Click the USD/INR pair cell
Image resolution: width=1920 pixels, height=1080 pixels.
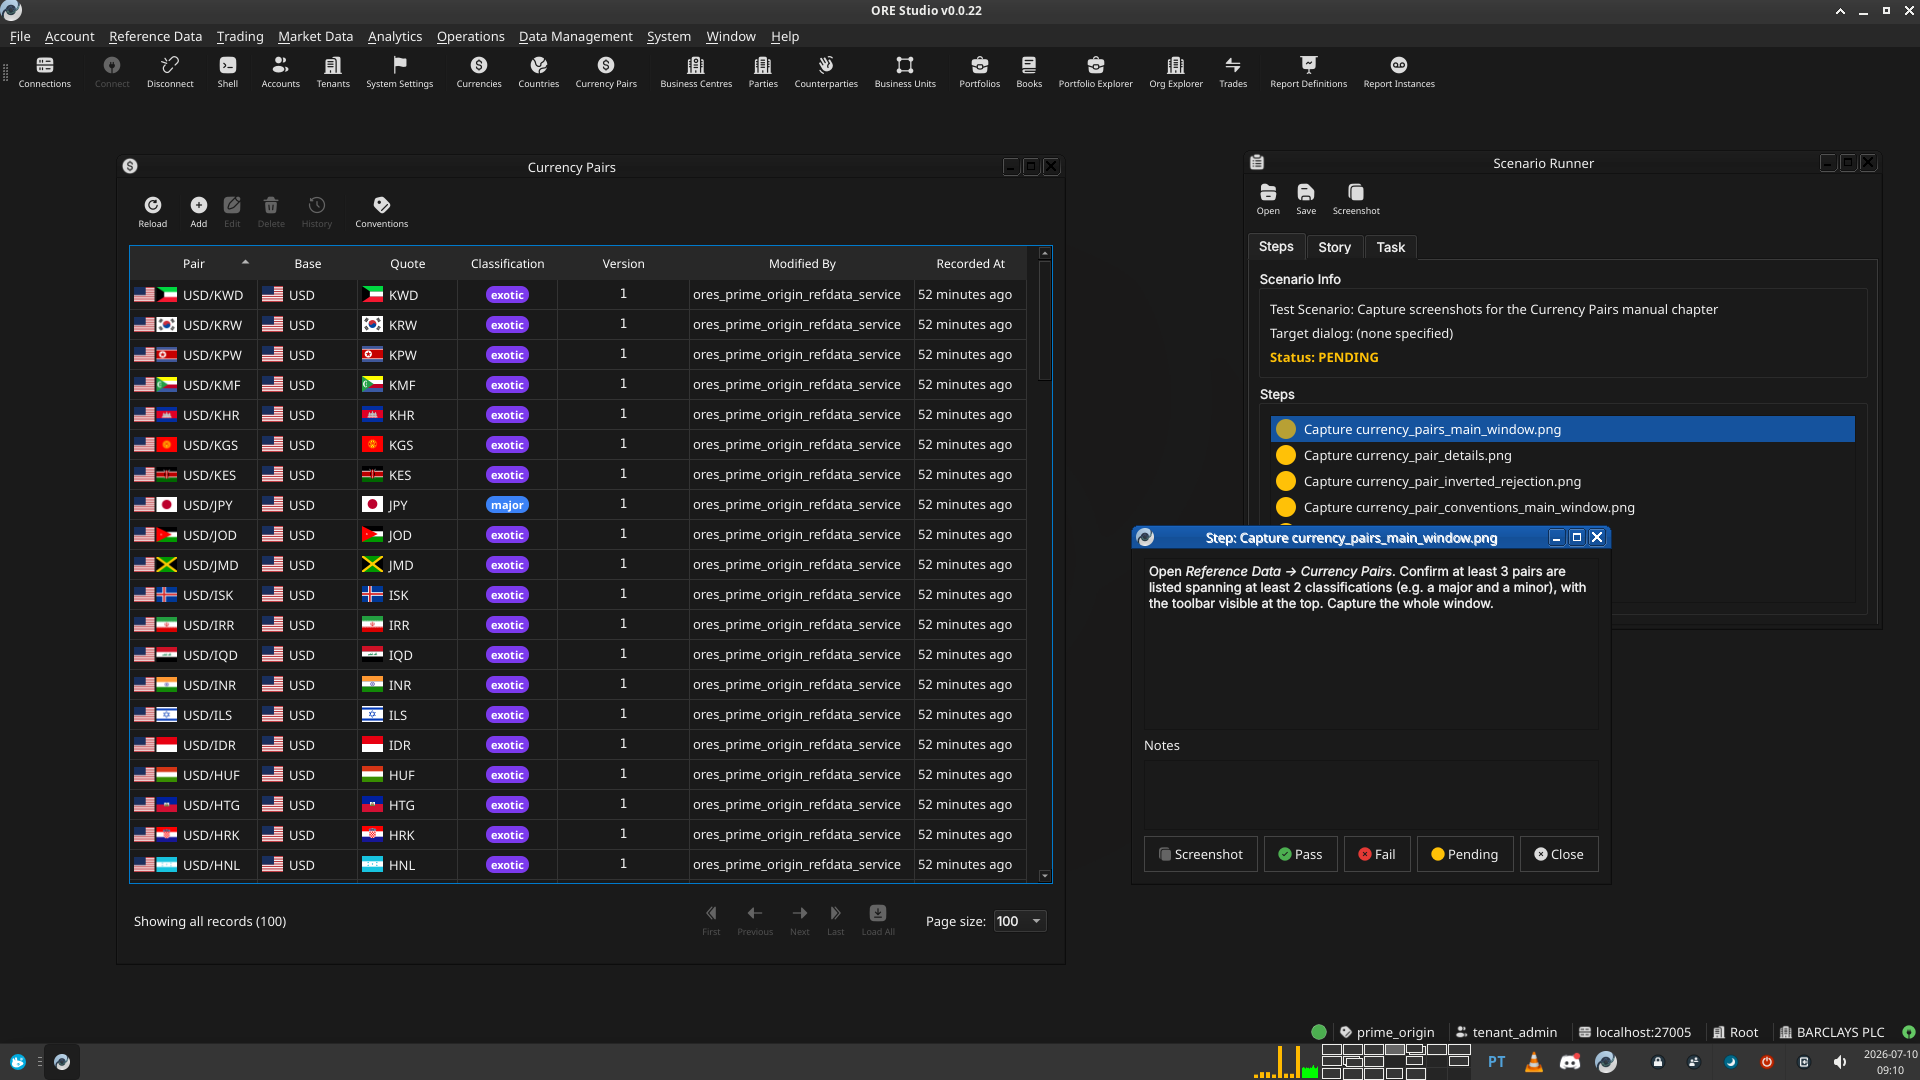pyautogui.click(x=194, y=685)
